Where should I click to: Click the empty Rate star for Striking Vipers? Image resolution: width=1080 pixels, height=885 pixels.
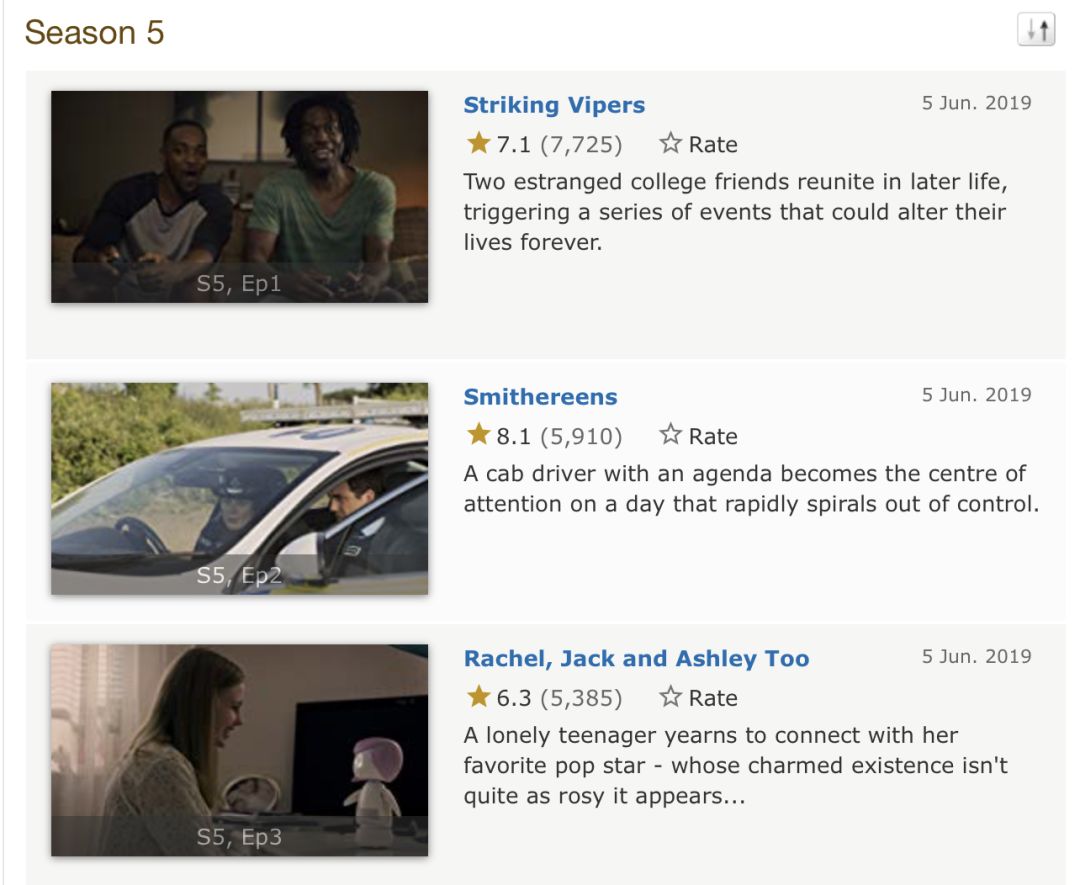[670, 144]
